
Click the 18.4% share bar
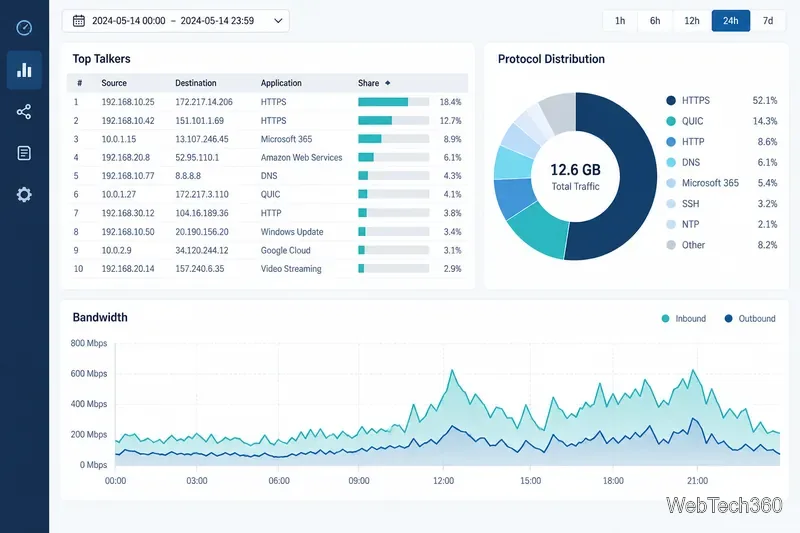pos(393,102)
